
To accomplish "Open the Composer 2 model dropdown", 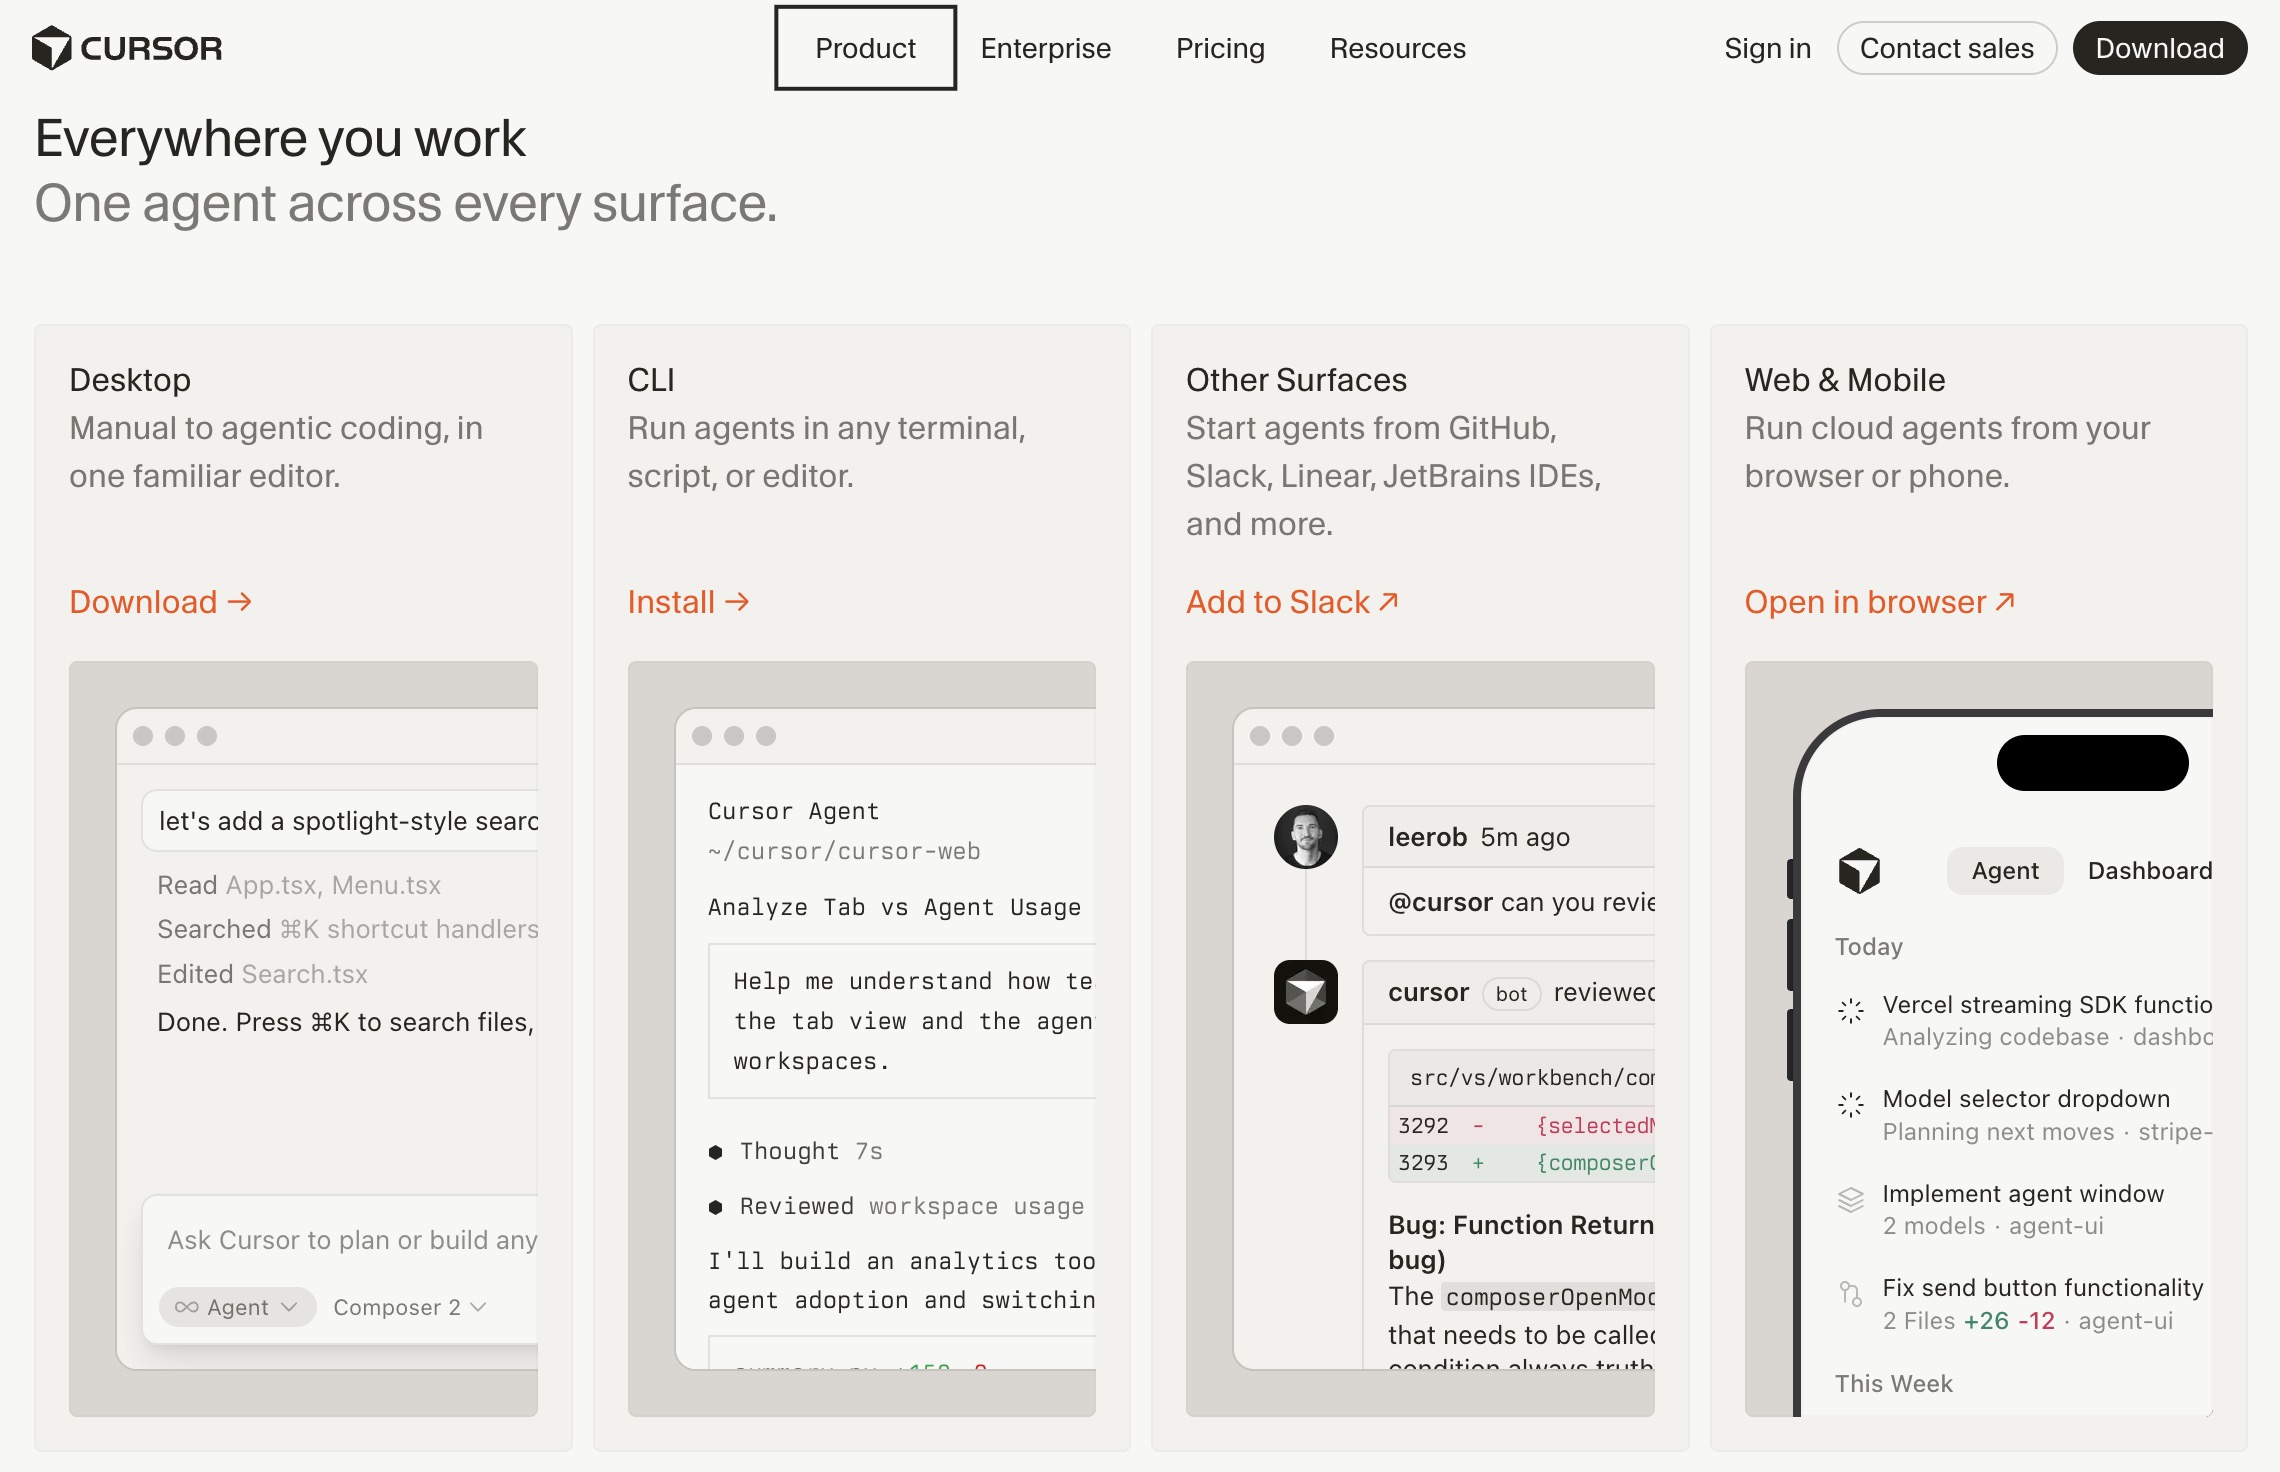I will coord(409,1307).
